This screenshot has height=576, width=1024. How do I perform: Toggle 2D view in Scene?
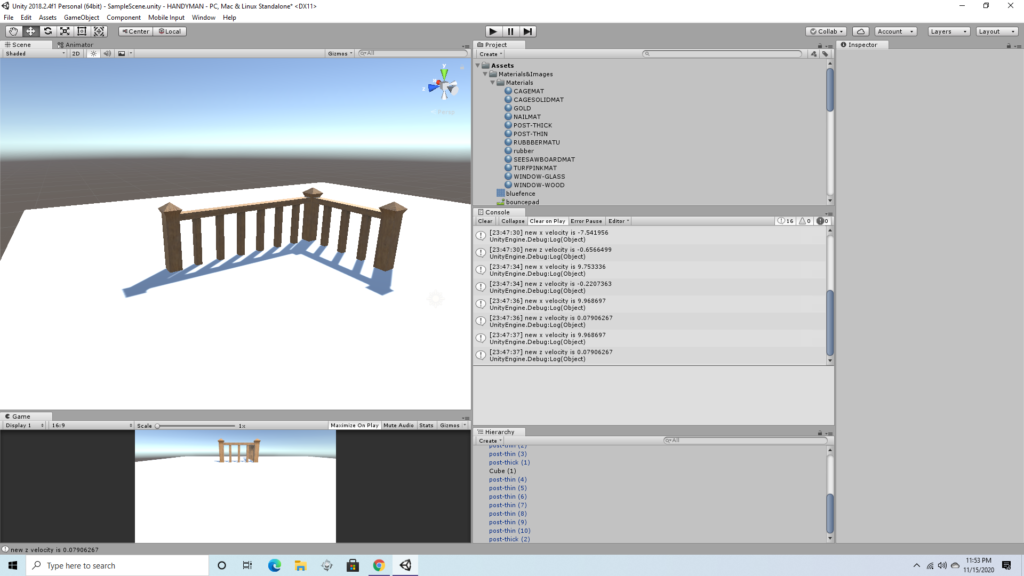[75, 53]
